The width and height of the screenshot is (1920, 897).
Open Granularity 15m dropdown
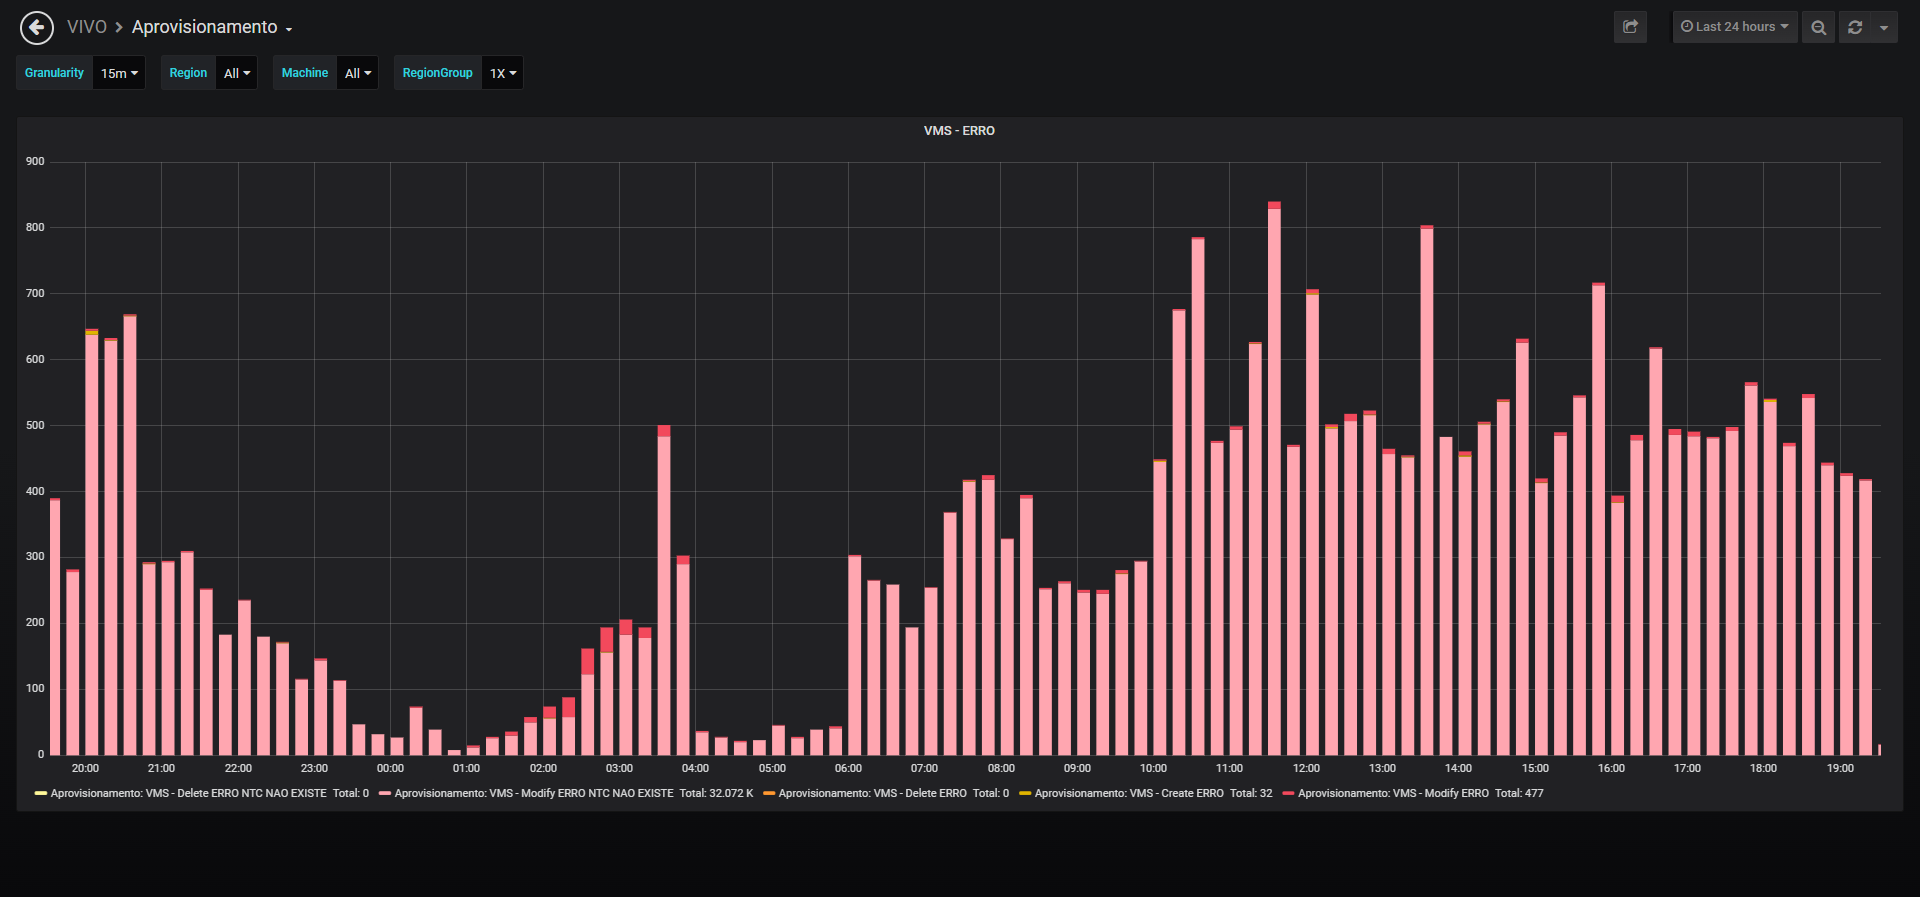tap(119, 73)
